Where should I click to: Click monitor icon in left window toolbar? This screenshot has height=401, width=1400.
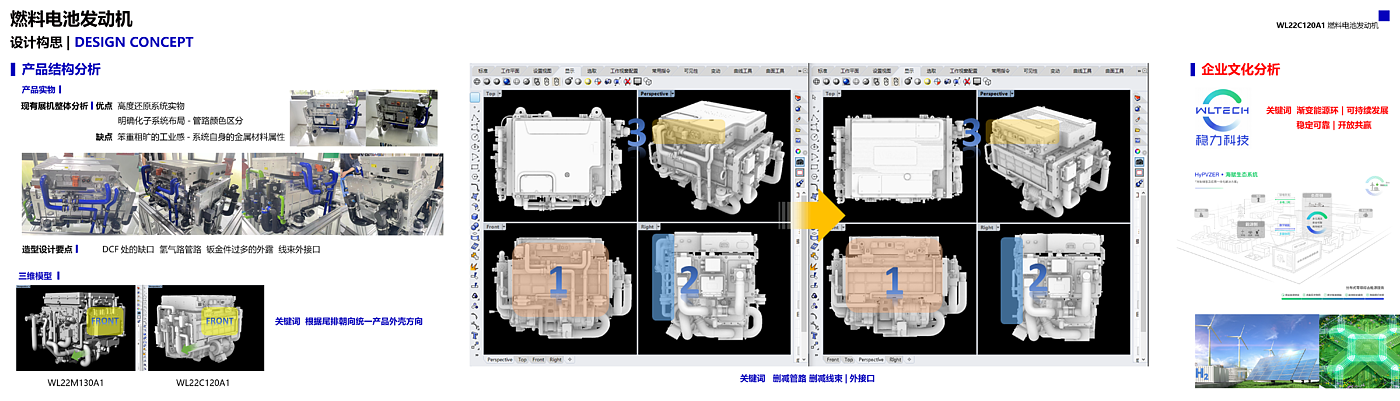point(637,82)
